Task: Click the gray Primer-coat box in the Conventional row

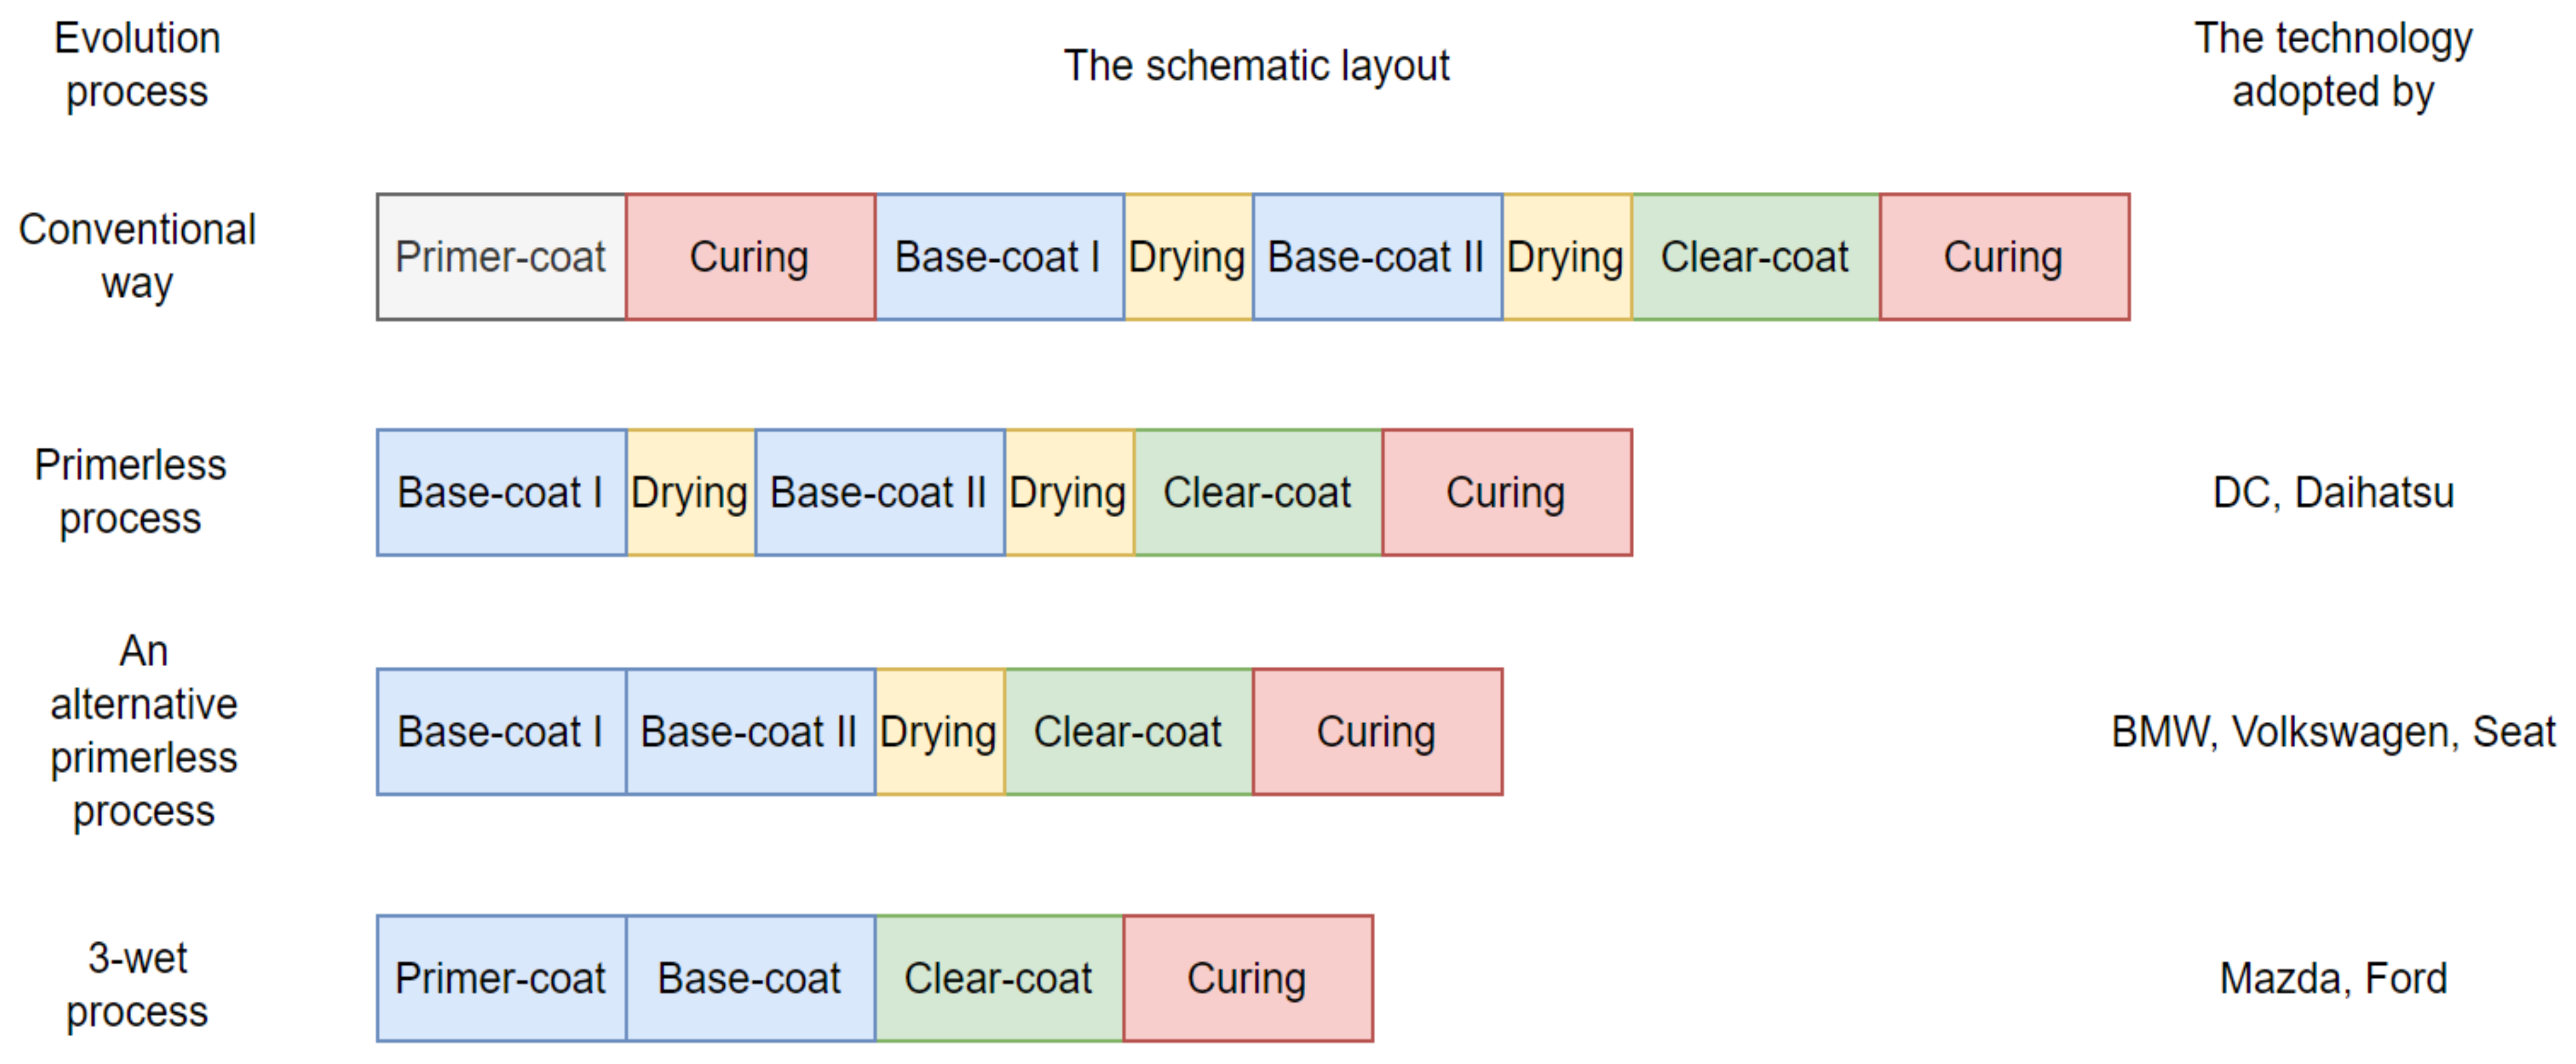Action: [501, 257]
